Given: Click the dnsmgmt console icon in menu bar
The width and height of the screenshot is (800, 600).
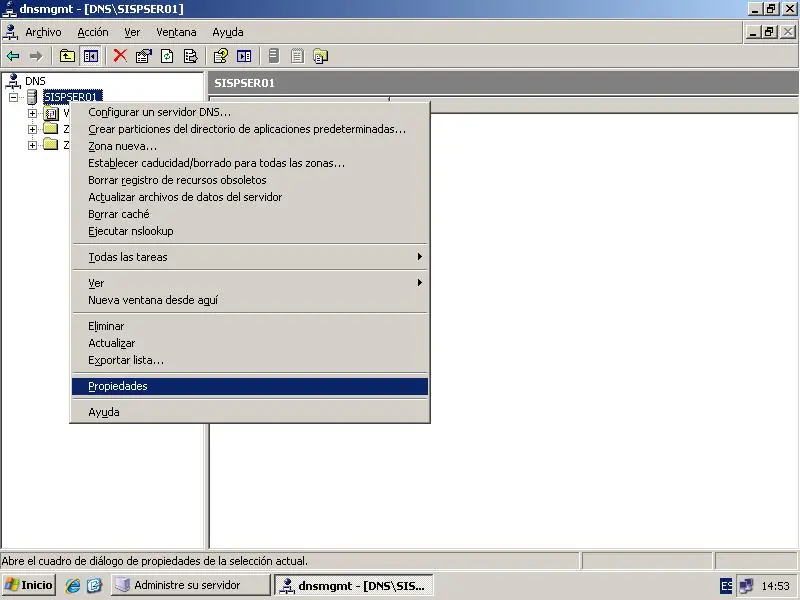Looking at the screenshot, I should 11,32.
